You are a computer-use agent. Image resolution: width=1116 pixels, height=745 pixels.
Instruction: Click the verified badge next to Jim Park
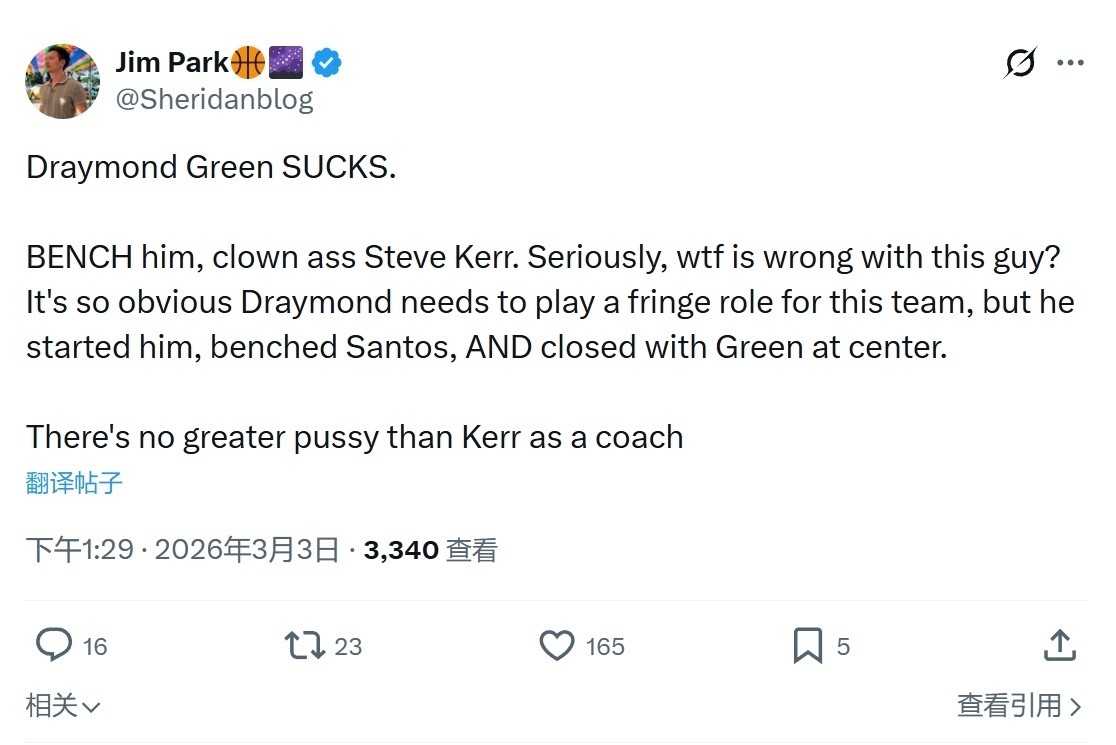(324, 61)
